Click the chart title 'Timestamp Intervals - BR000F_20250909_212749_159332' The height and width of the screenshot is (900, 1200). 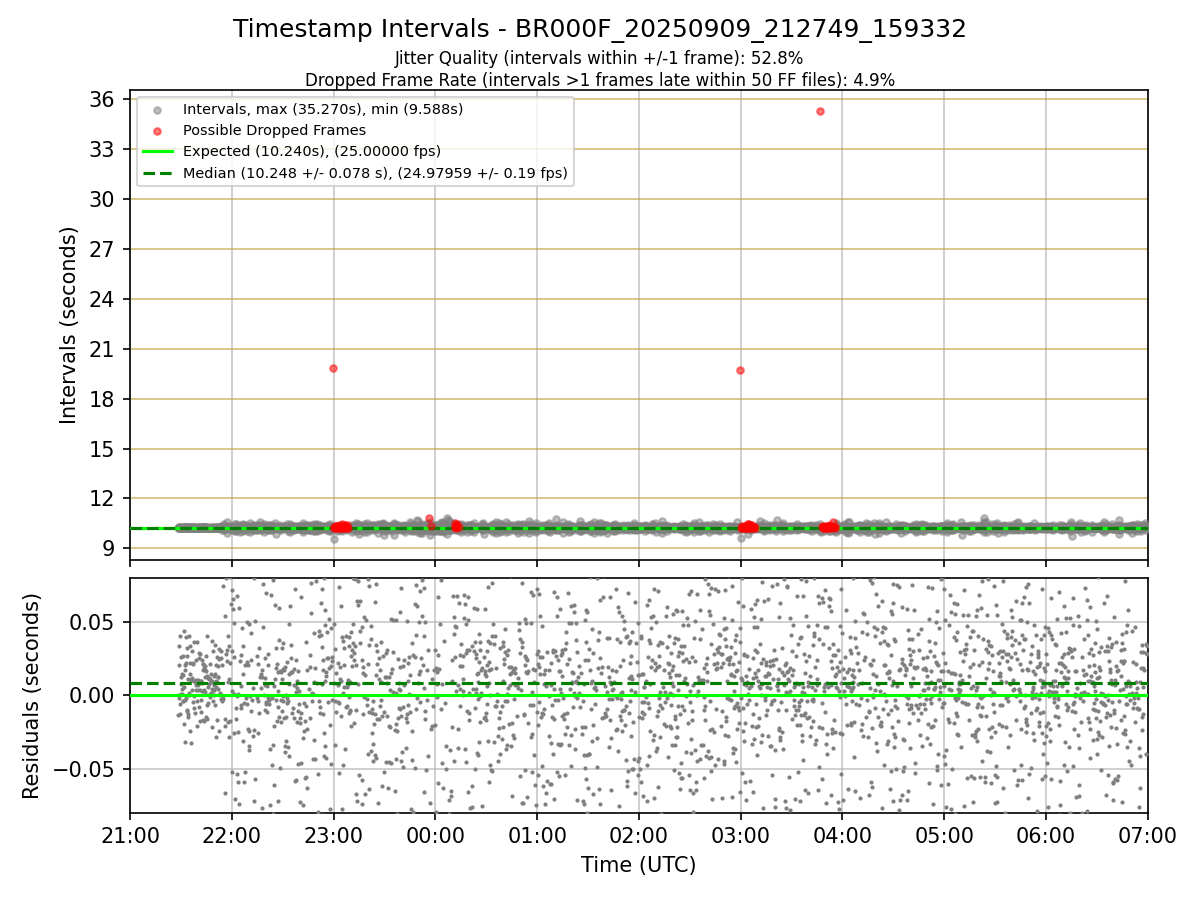[x=600, y=29]
